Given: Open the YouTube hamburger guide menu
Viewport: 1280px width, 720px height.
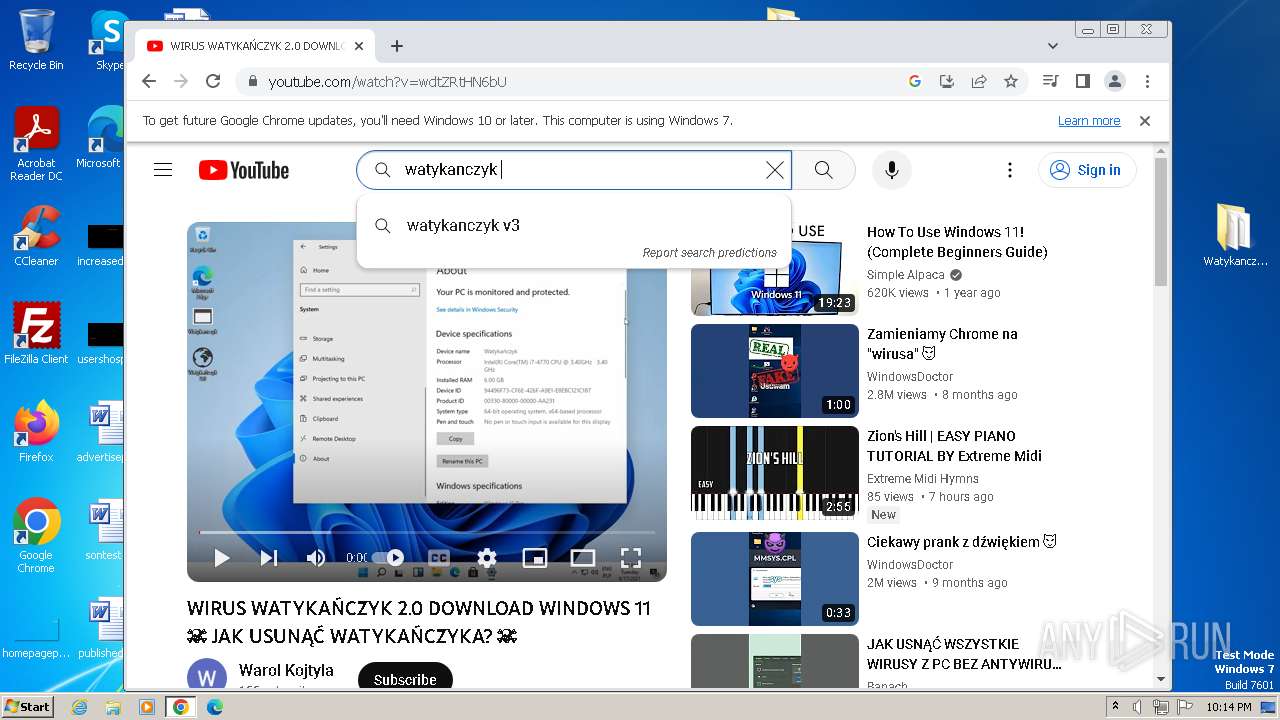Looking at the screenshot, I should point(163,170).
